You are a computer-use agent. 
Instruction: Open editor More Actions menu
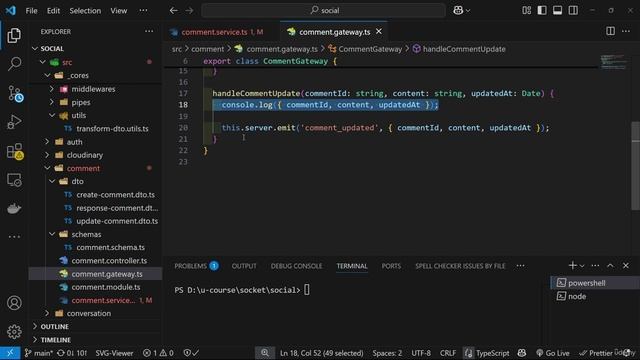(x=626, y=31)
